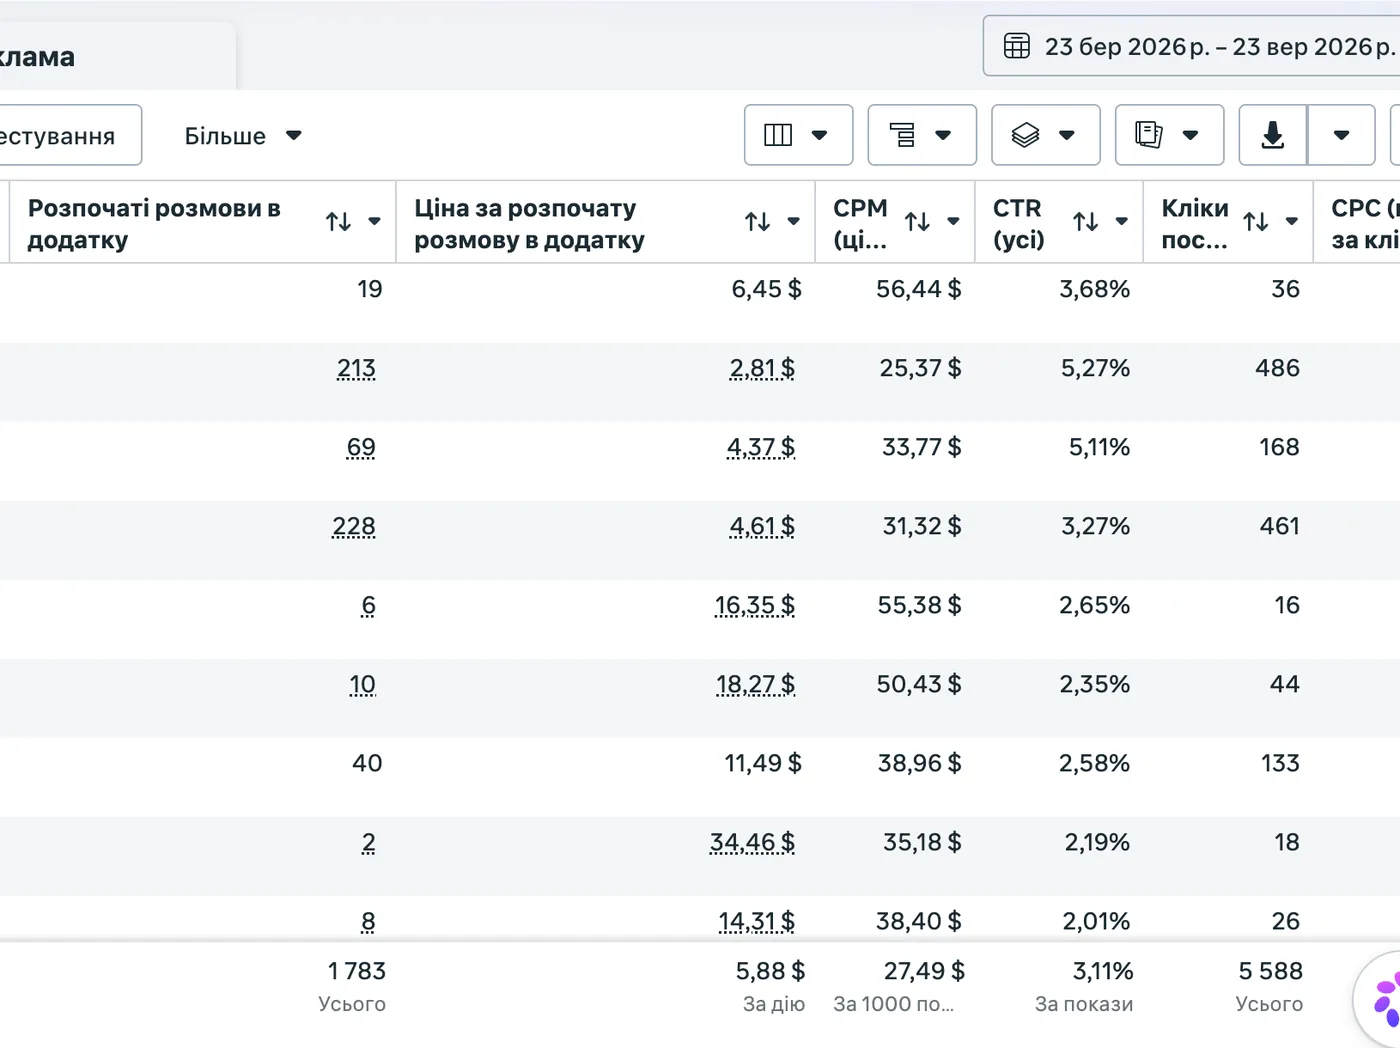
Task: Click the 5 588 total clicks value
Action: [x=1271, y=971]
